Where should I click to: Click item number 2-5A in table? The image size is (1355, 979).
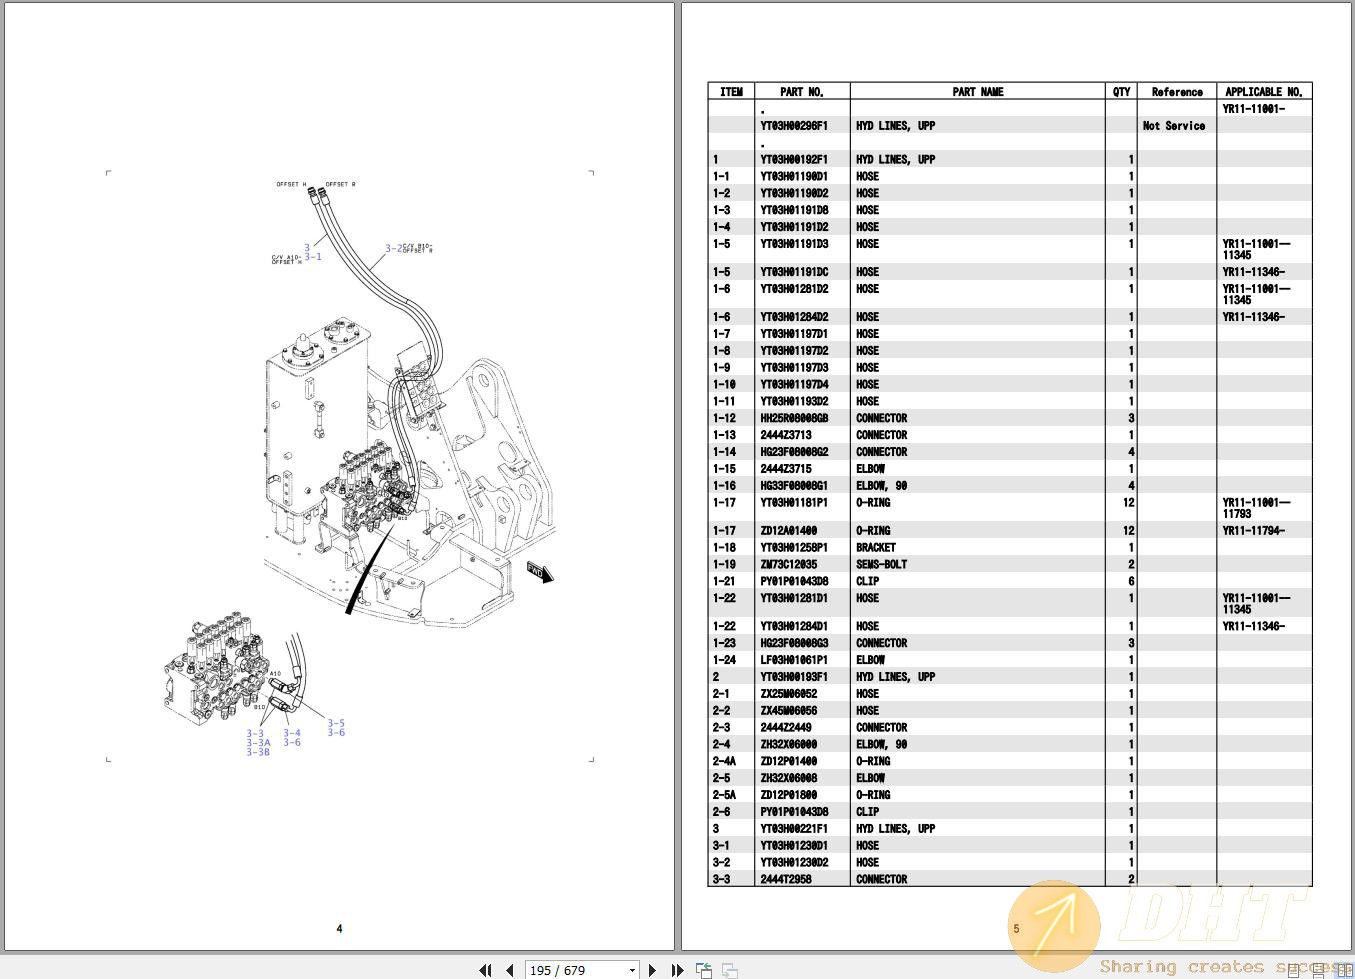point(724,796)
